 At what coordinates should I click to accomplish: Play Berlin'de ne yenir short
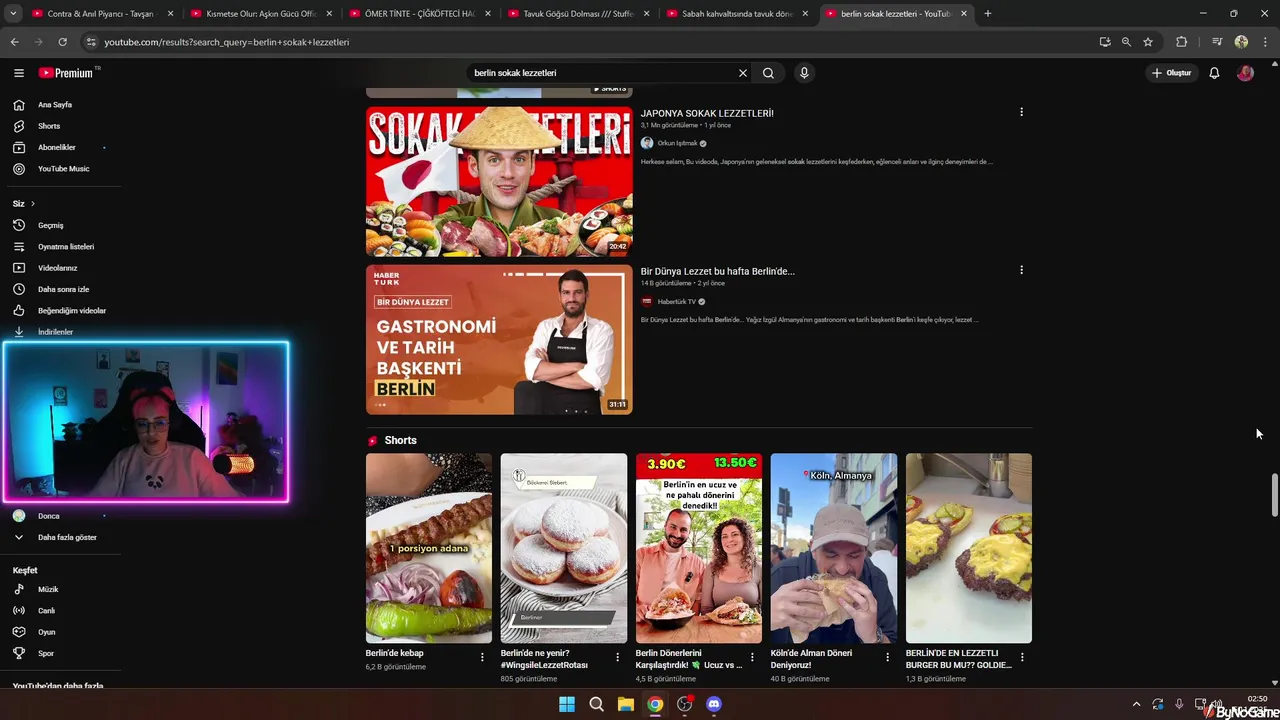[564, 548]
